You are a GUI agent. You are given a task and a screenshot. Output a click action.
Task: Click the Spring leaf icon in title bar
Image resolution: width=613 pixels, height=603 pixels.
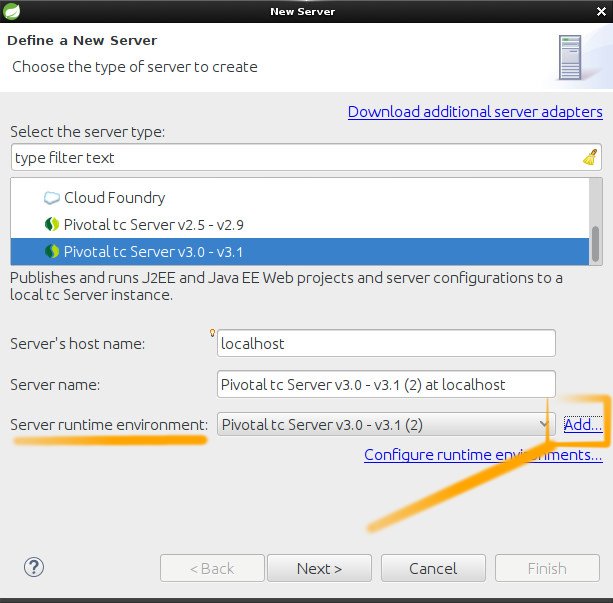[11, 11]
